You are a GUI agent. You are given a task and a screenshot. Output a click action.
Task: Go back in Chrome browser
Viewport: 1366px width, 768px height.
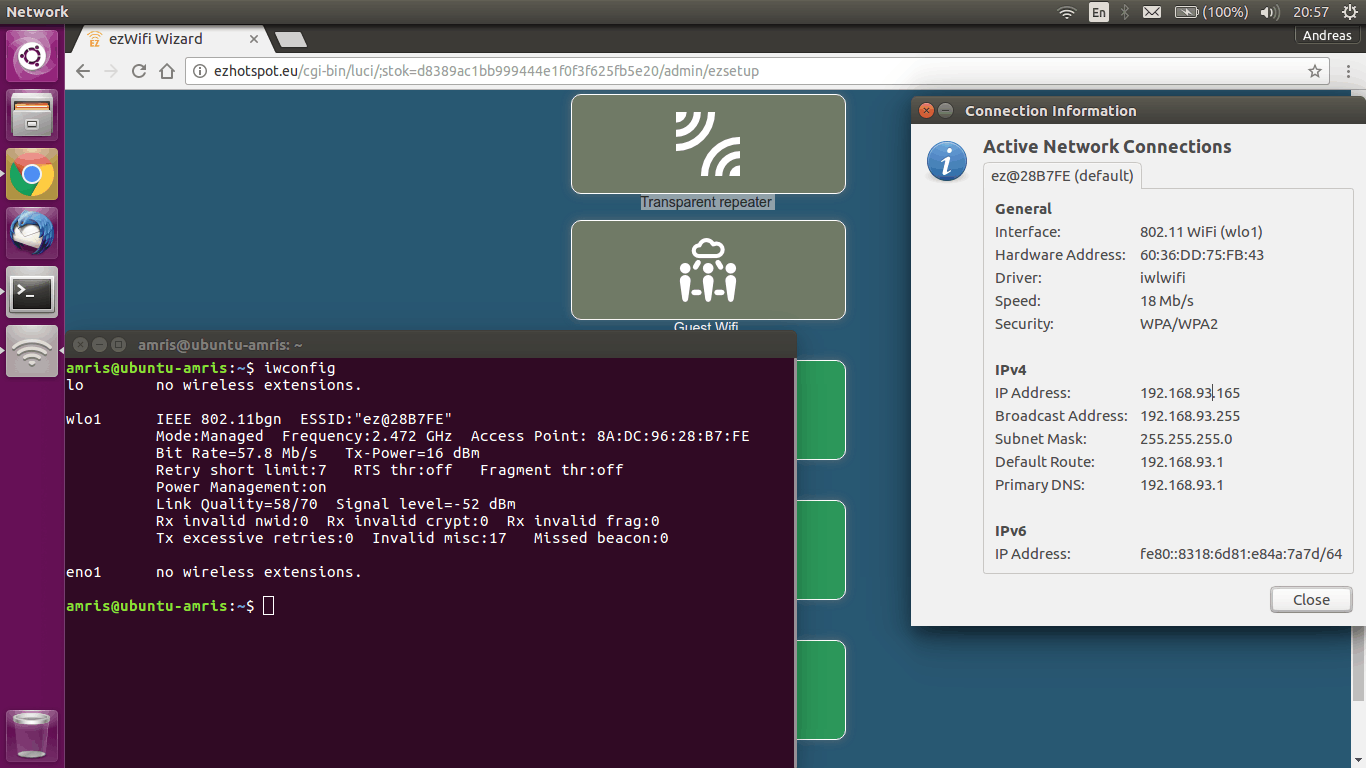[x=83, y=71]
